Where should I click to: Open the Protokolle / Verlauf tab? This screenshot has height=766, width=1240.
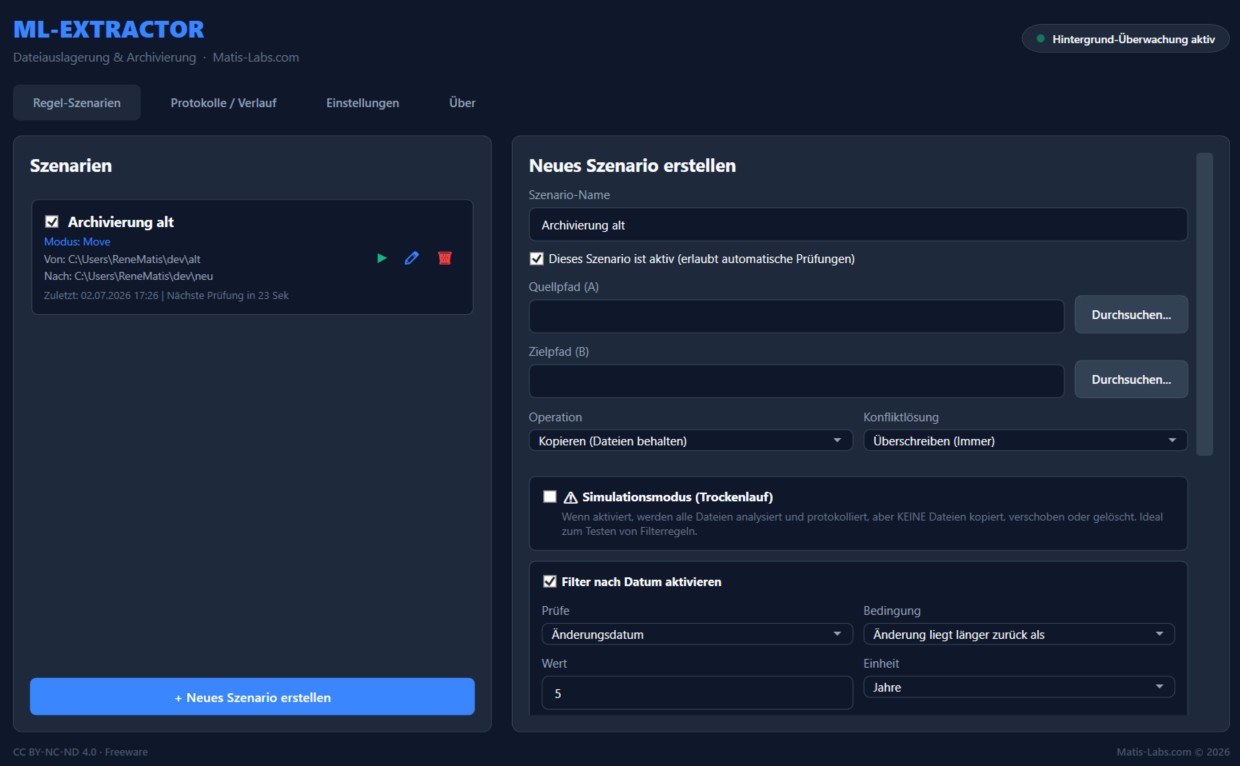coord(224,103)
